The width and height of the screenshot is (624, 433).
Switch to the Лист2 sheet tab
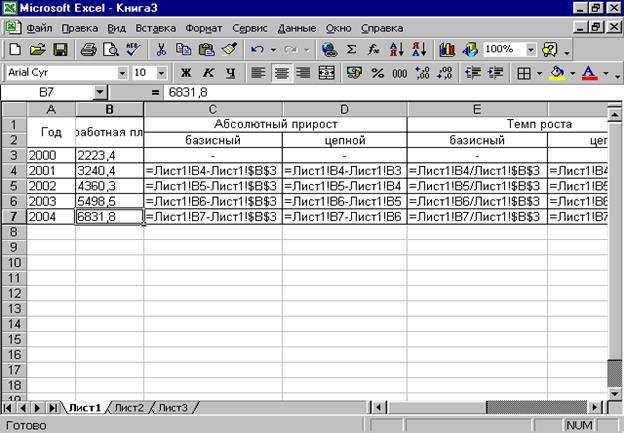(129, 407)
